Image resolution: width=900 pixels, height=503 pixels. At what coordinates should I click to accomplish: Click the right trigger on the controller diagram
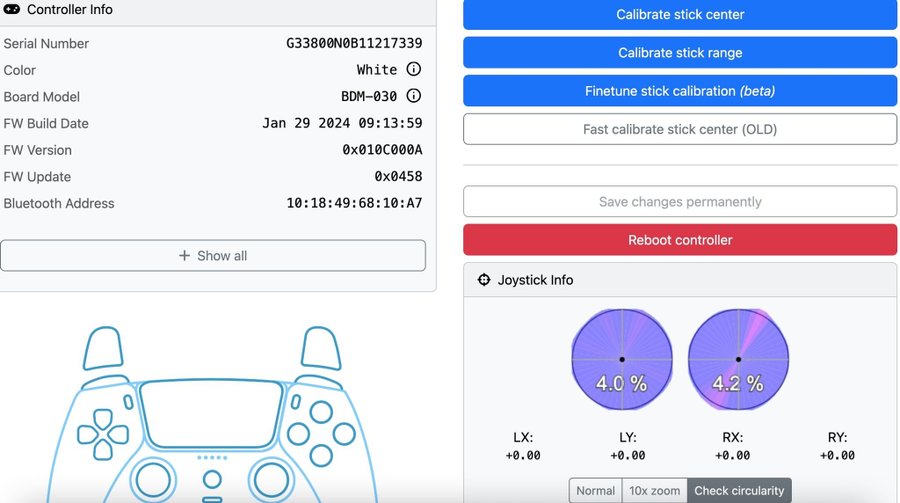[321, 348]
